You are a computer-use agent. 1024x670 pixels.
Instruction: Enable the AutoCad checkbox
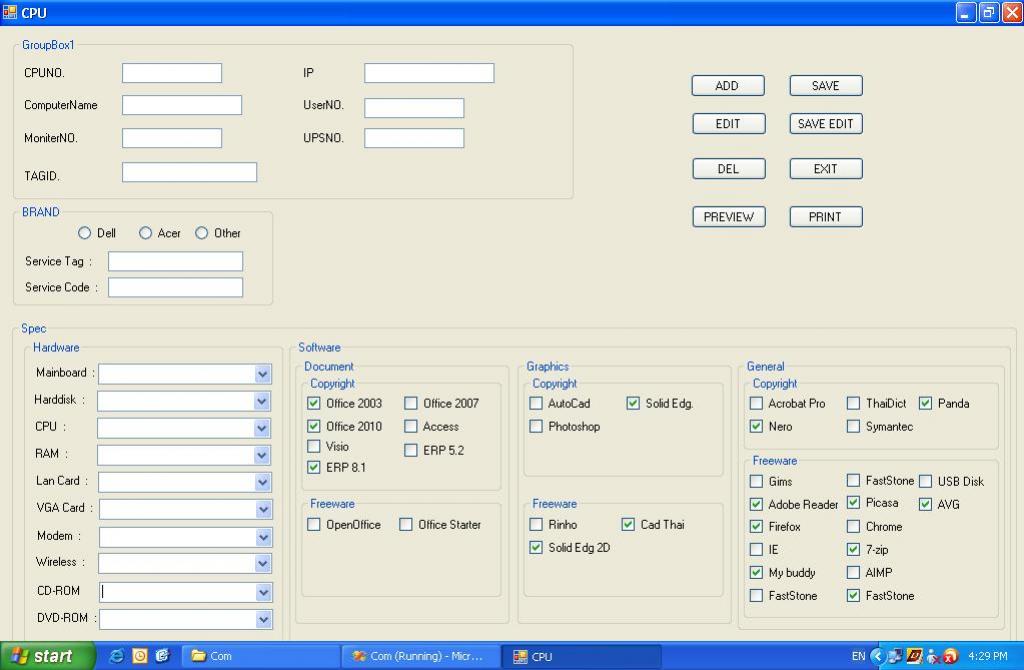[536, 403]
